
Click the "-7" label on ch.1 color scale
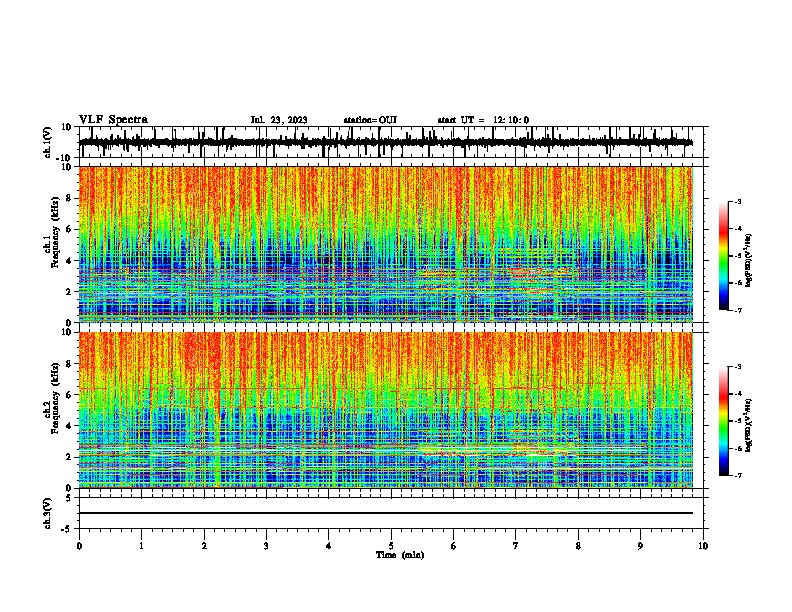(738, 310)
